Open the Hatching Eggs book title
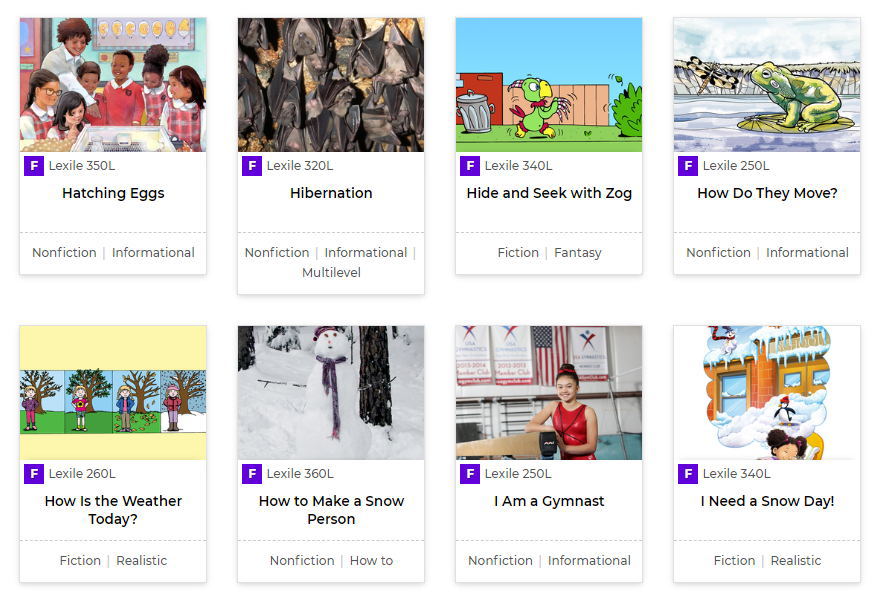This screenshot has height=602, width=888. (x=113, y=193)
